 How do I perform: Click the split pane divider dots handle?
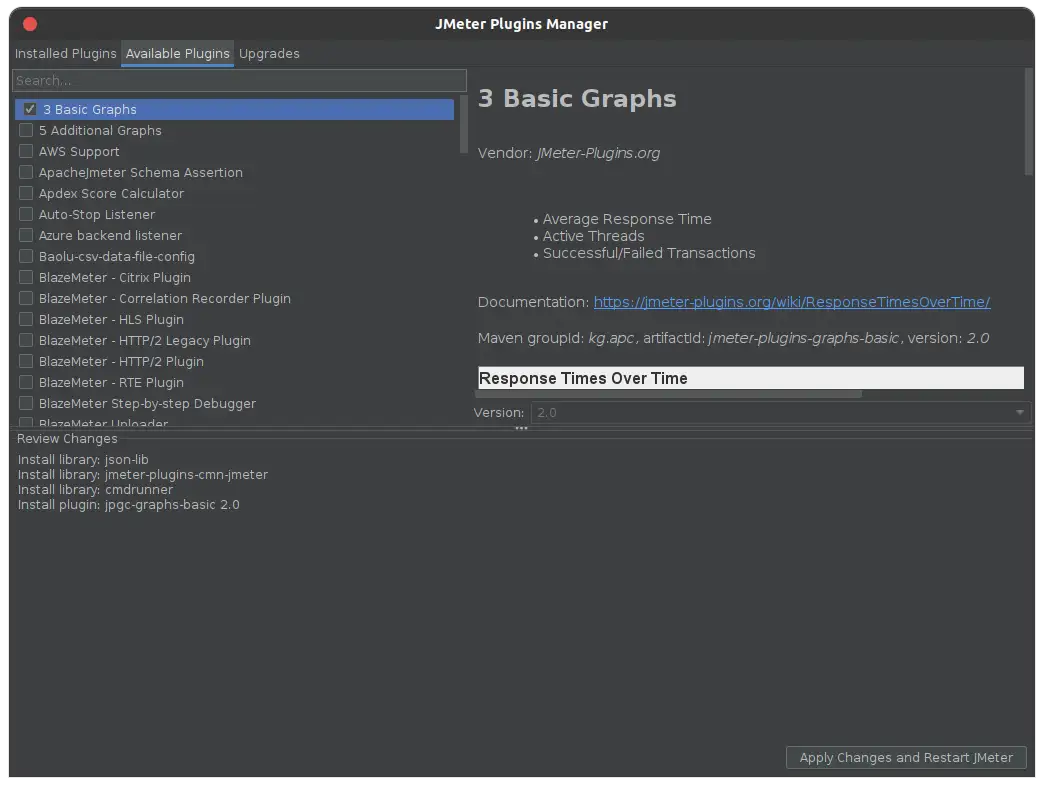tap(521, 429)
